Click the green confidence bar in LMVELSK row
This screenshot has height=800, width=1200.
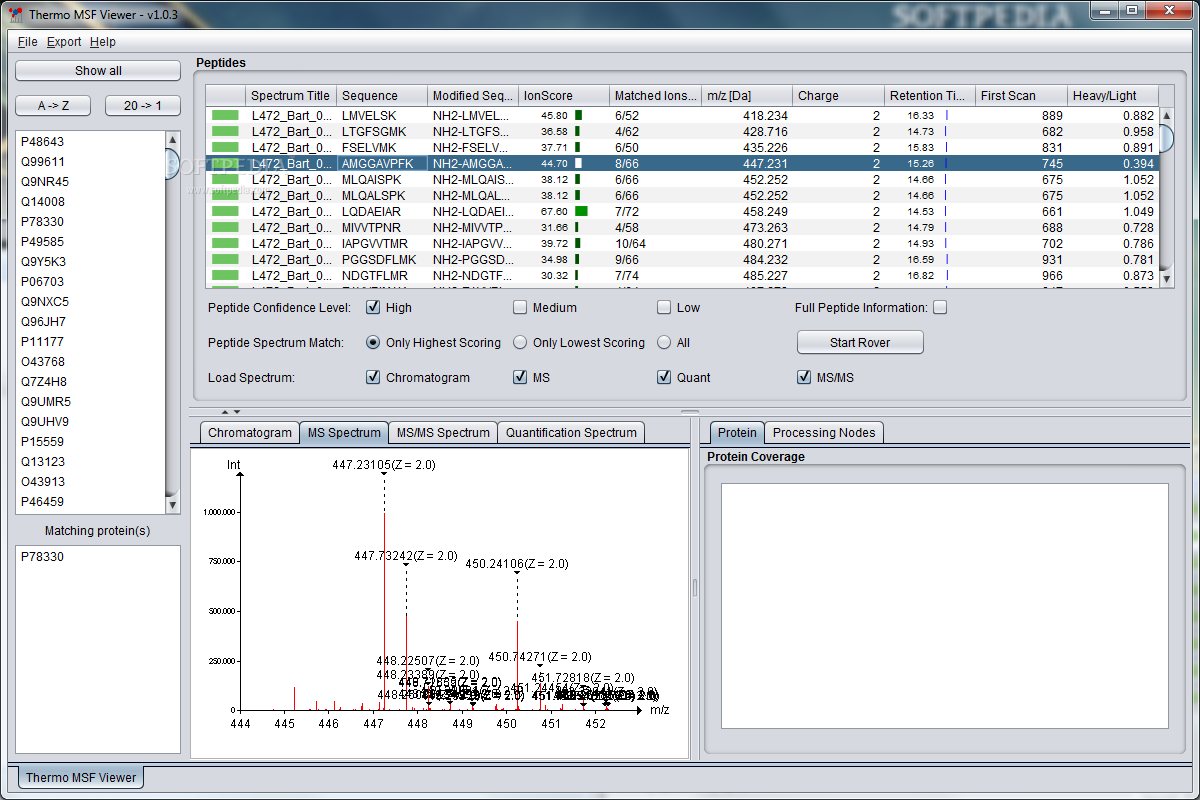[225, 115]
